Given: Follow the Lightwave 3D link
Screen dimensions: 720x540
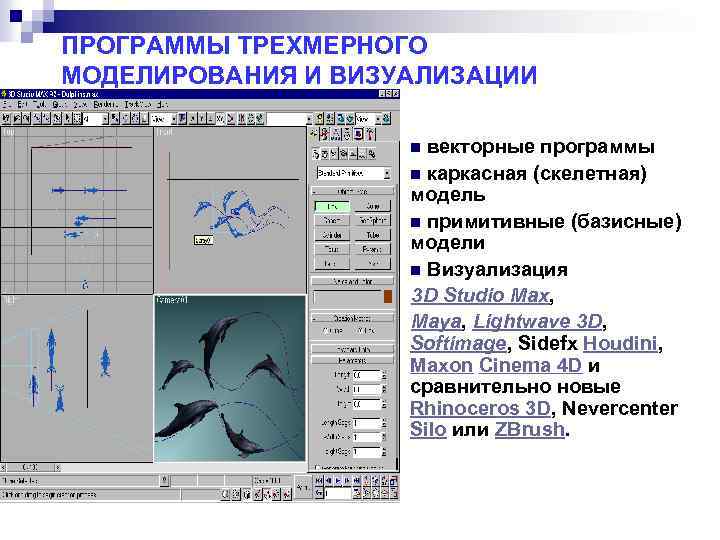Looking at the screenshot, I should coord(537,321).
